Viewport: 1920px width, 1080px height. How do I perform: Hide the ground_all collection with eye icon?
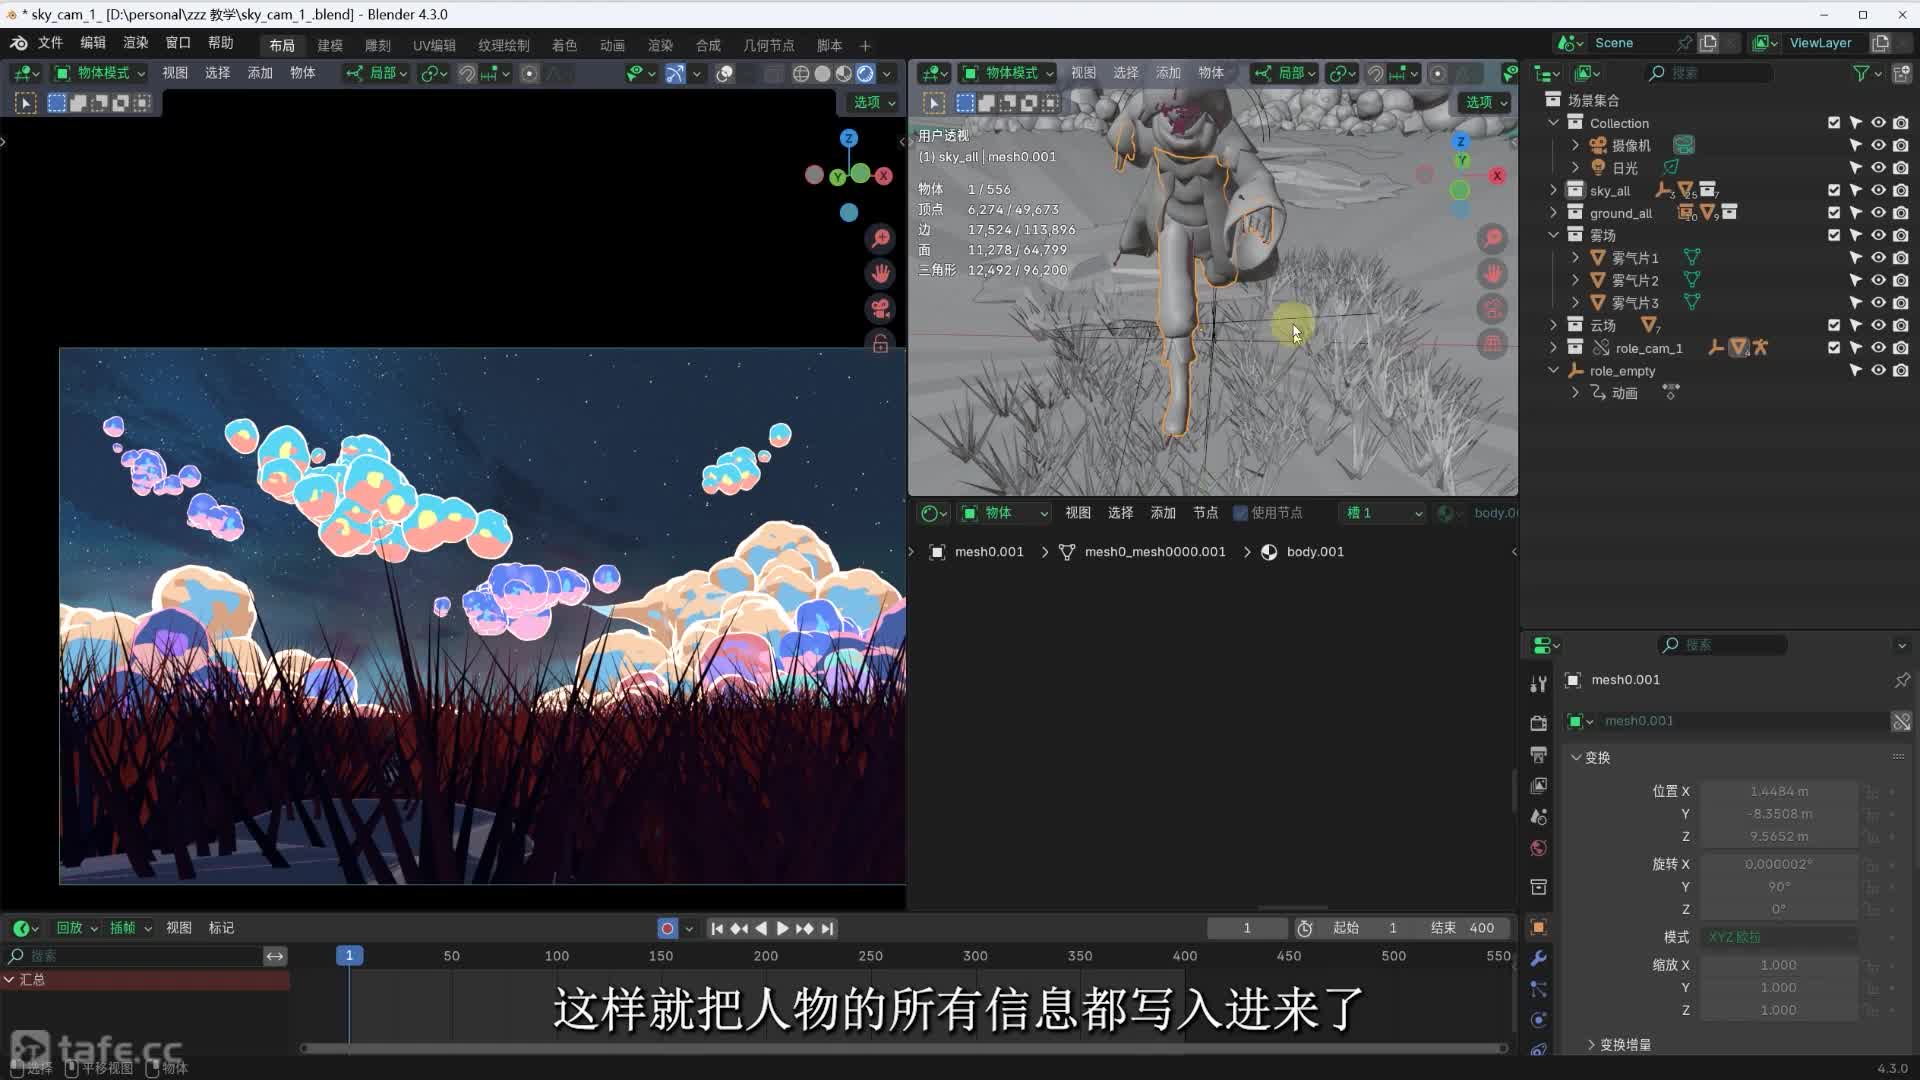(x=1878, y=213)
